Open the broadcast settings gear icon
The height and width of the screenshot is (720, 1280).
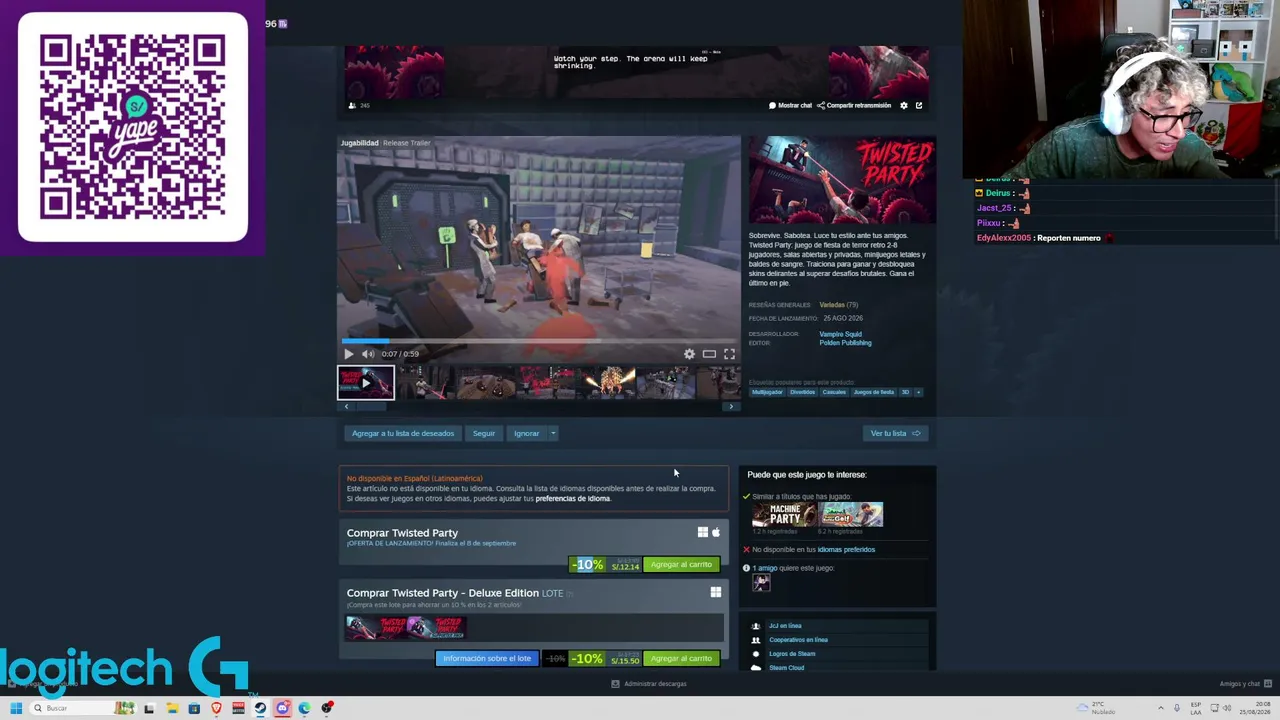tap(904, 105)
